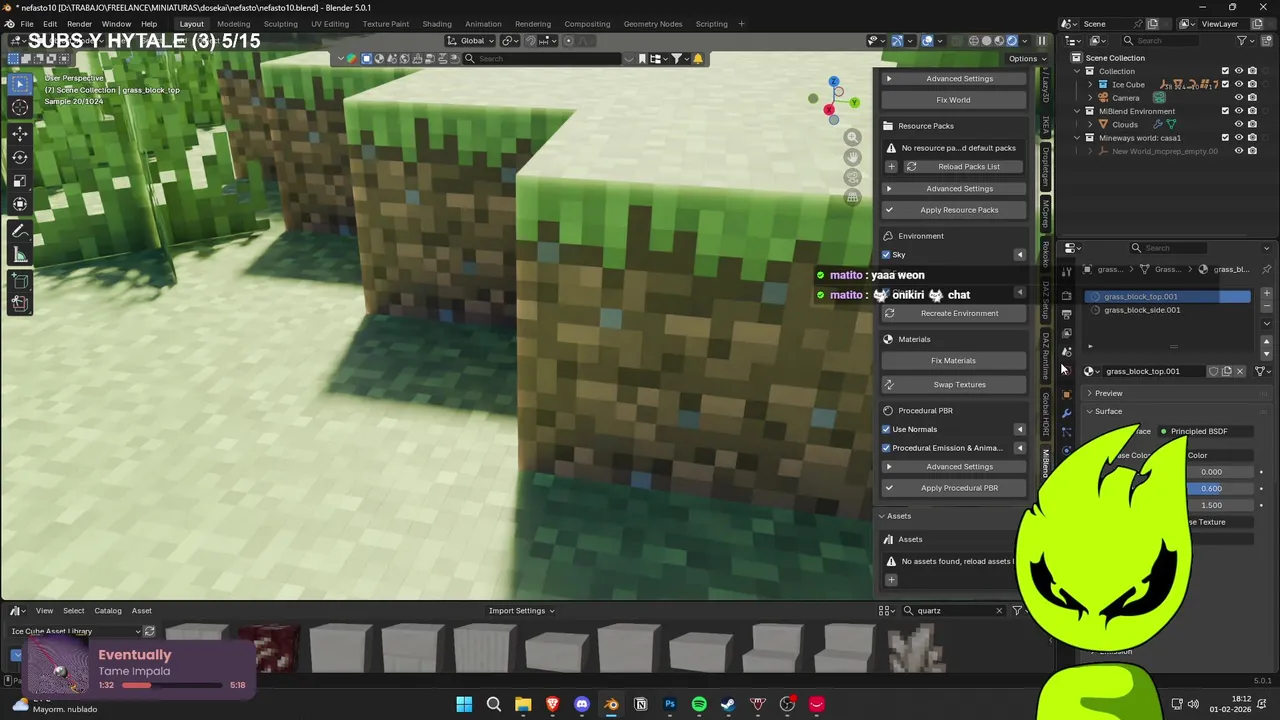Viewport: 1280px width, 720px height.
Task: Open the File menu
Action: coord(27,24)
